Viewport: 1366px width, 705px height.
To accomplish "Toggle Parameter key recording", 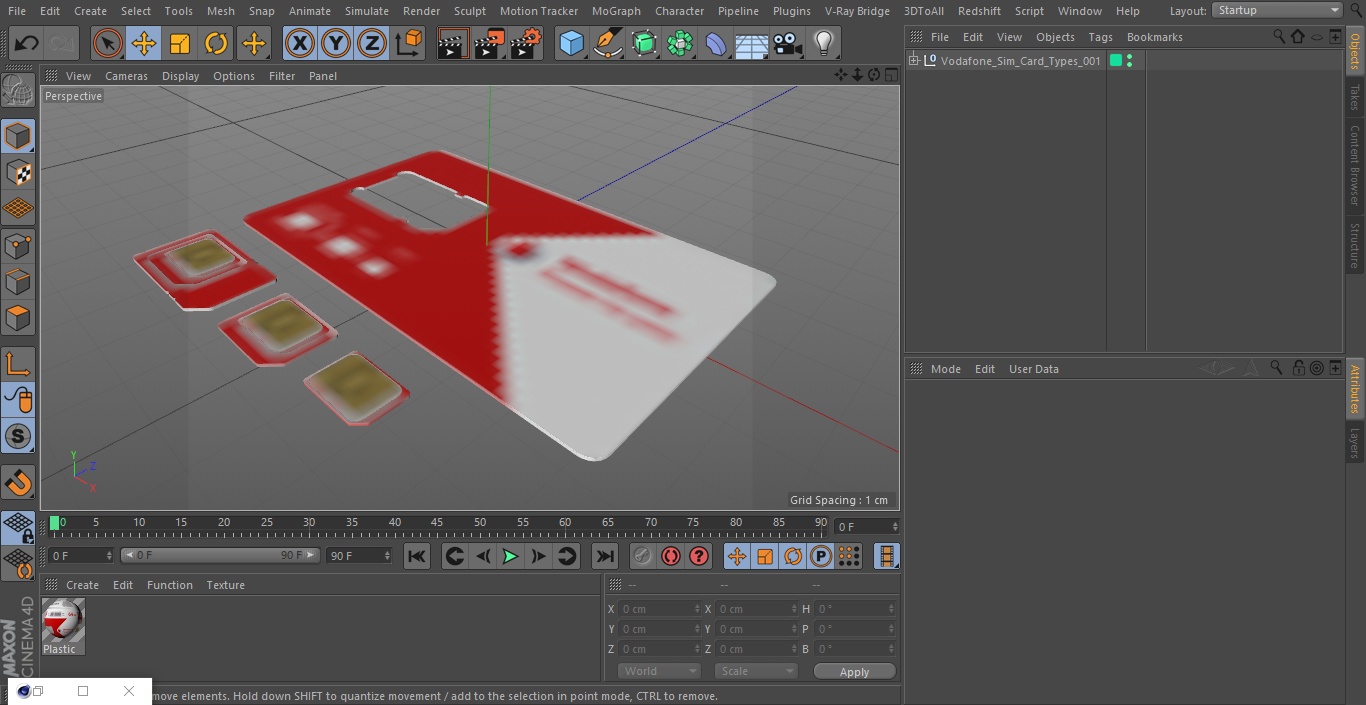I will pyautogui.click(x=821, y=556).
